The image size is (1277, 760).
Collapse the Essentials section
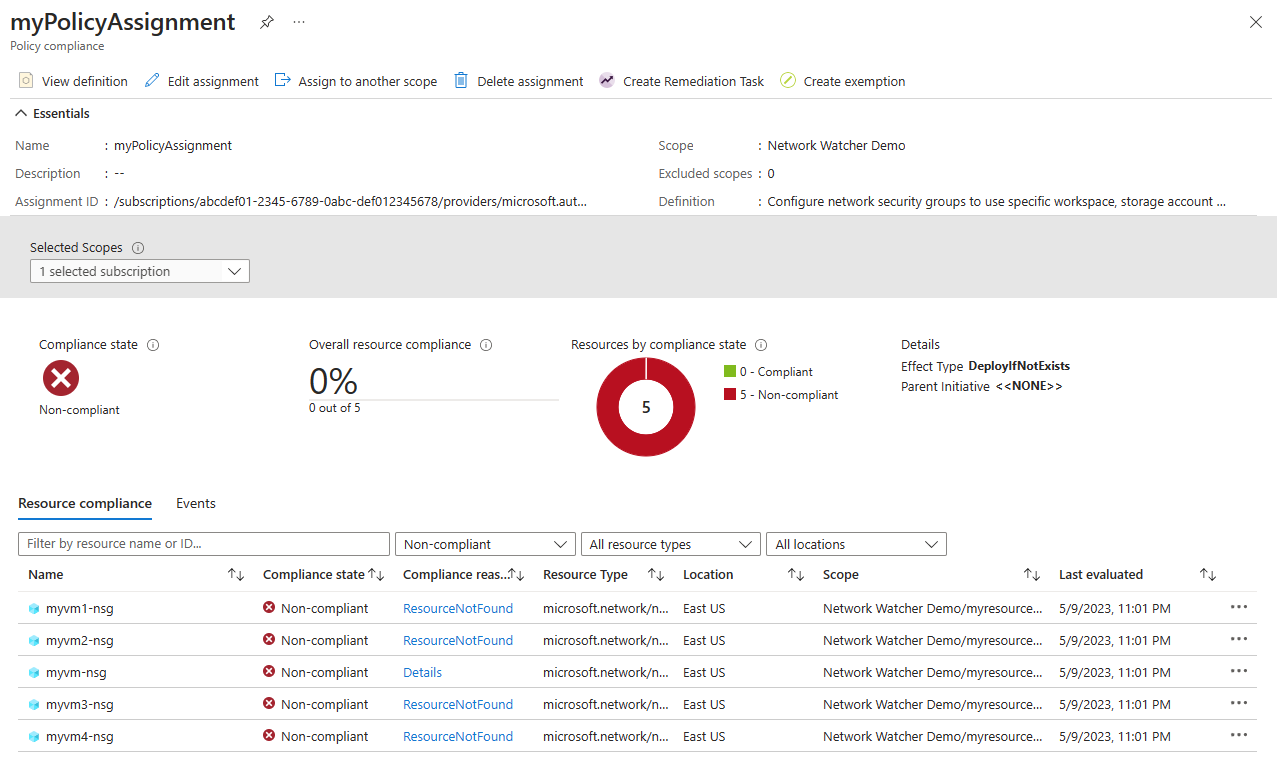pyautogui.click(x=22, y=114)
